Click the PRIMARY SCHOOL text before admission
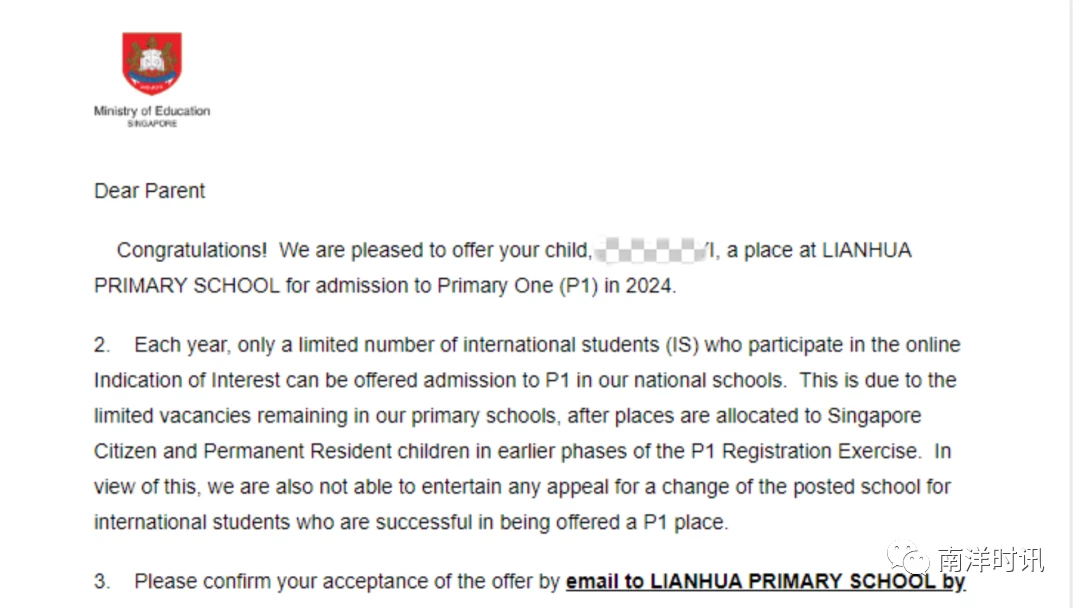Viewport: 1080px width, 608px height. (x=187, y=286)
